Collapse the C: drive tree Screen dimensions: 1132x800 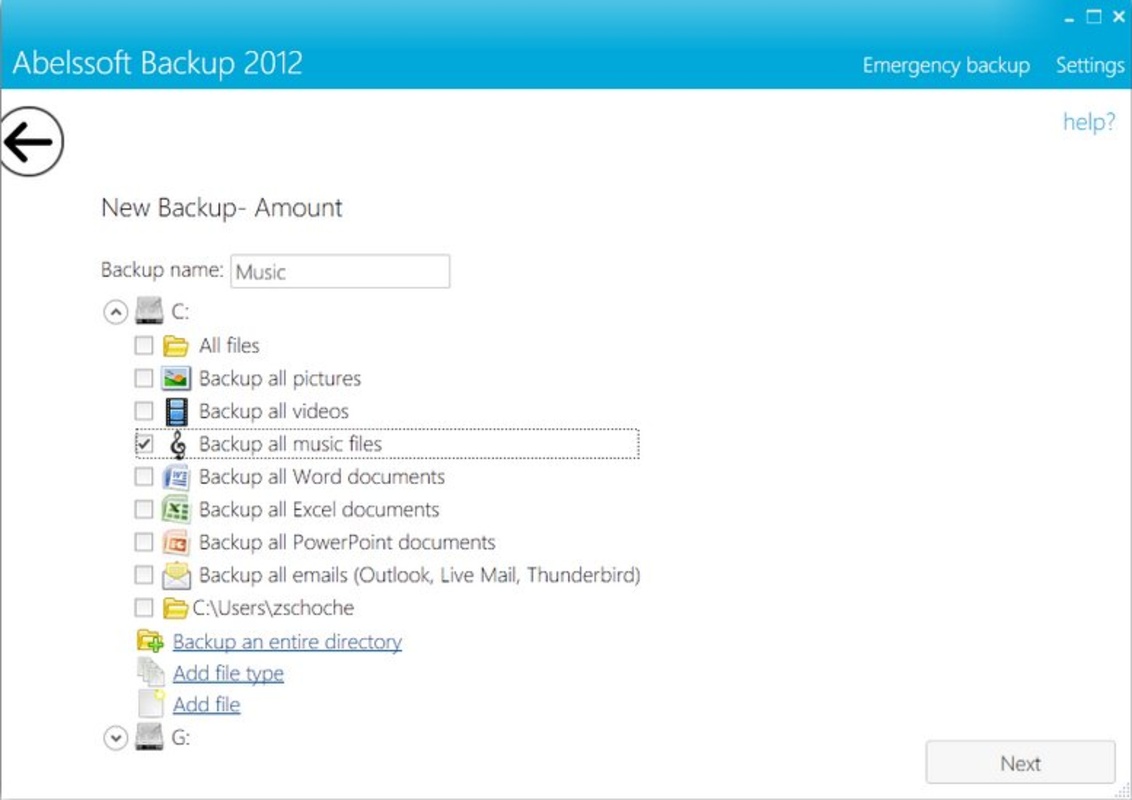(x=116, y=312)
